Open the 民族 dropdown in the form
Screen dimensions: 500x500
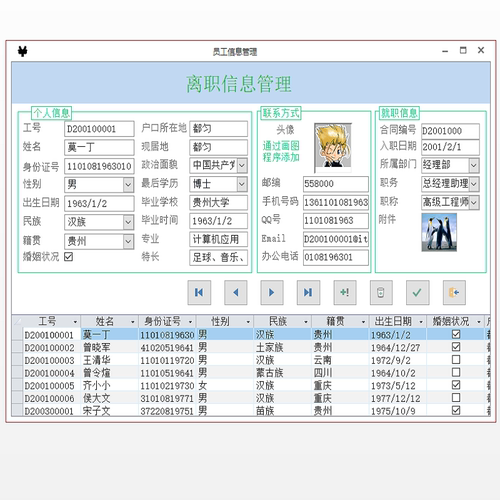pyautogui.click(x=128, y=222)
